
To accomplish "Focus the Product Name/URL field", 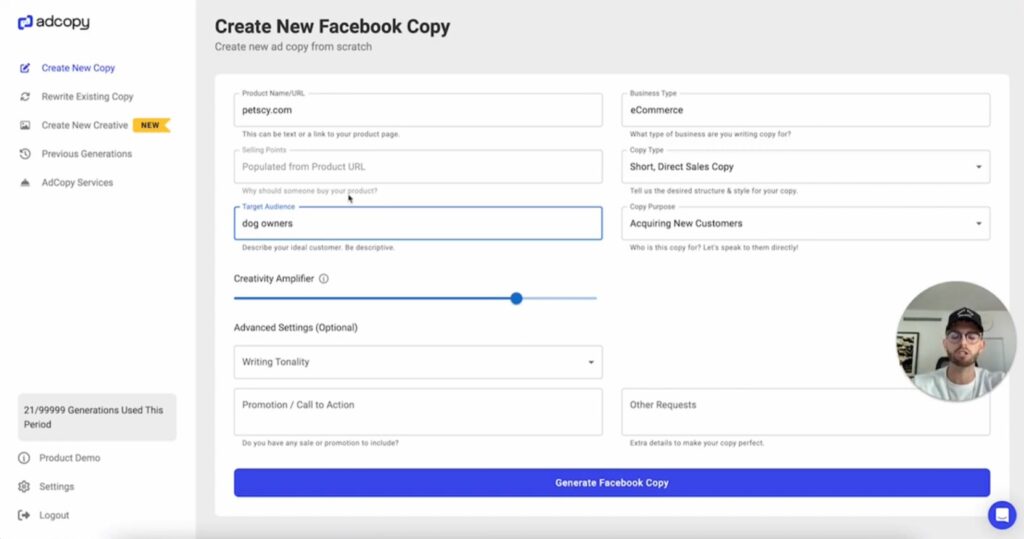I will click(x=418, y=110).
